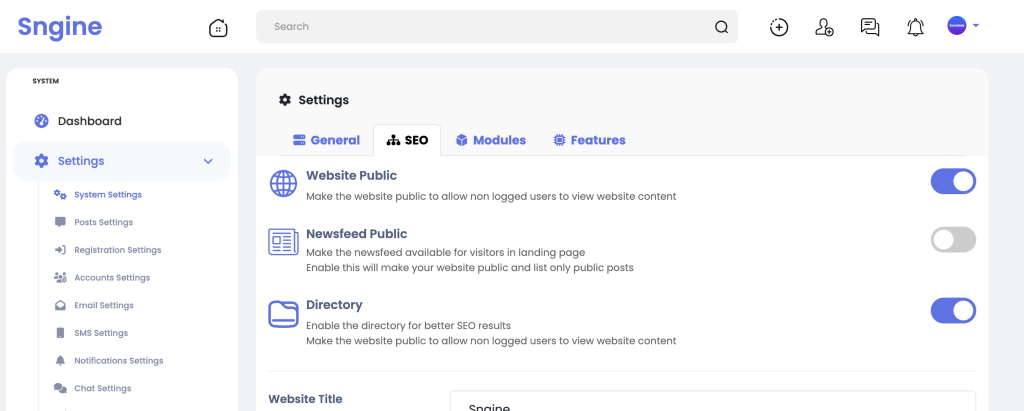This screenshot has width=1024, height=411.
Task: Open System Settings link
Action: pyautogui.click(x=108, y=195)
